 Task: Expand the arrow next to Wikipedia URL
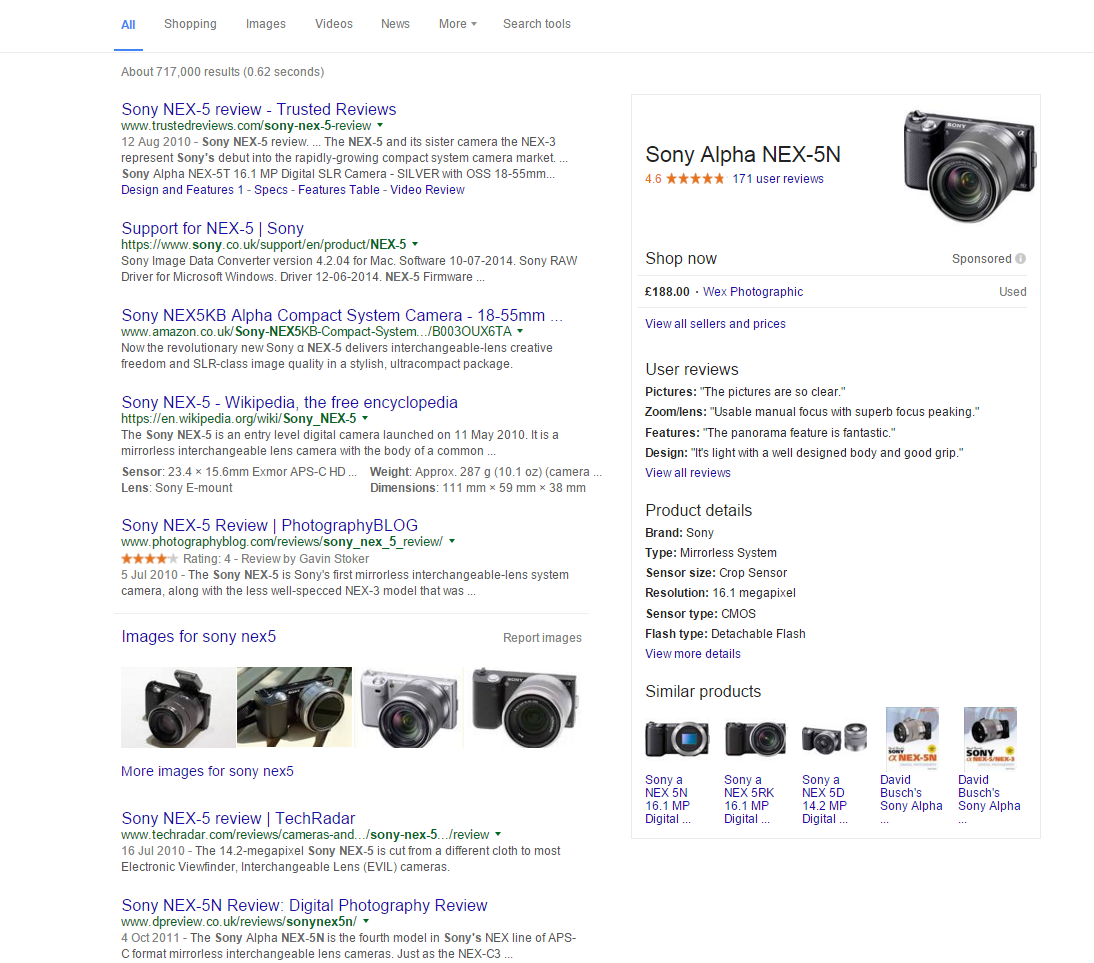point(365,419)
